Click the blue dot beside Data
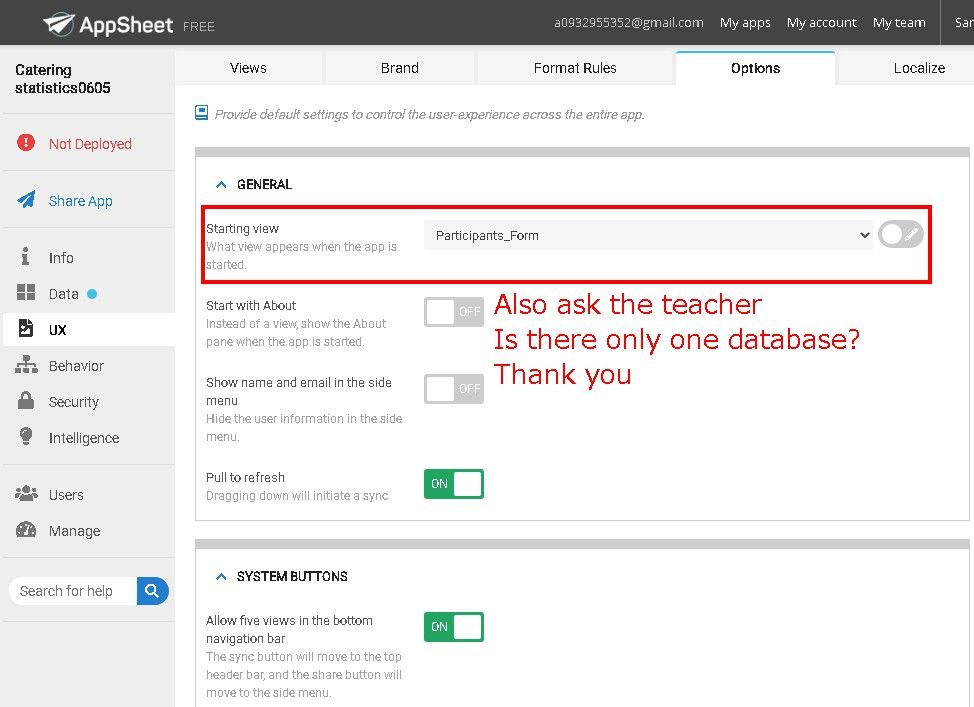974x707 pixels. [92, 294]
